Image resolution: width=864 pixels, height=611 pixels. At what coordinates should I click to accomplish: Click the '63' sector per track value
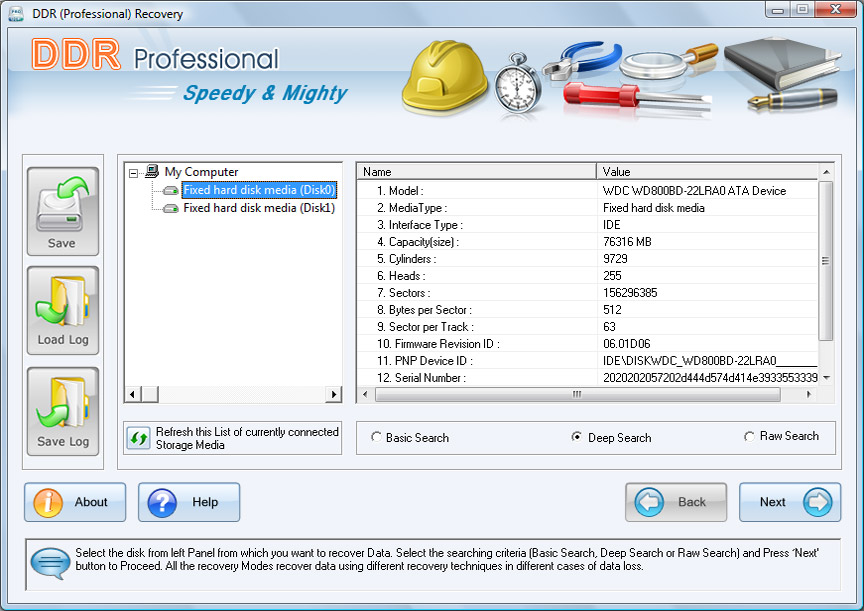pyautogui.click(x=609, y=327)
